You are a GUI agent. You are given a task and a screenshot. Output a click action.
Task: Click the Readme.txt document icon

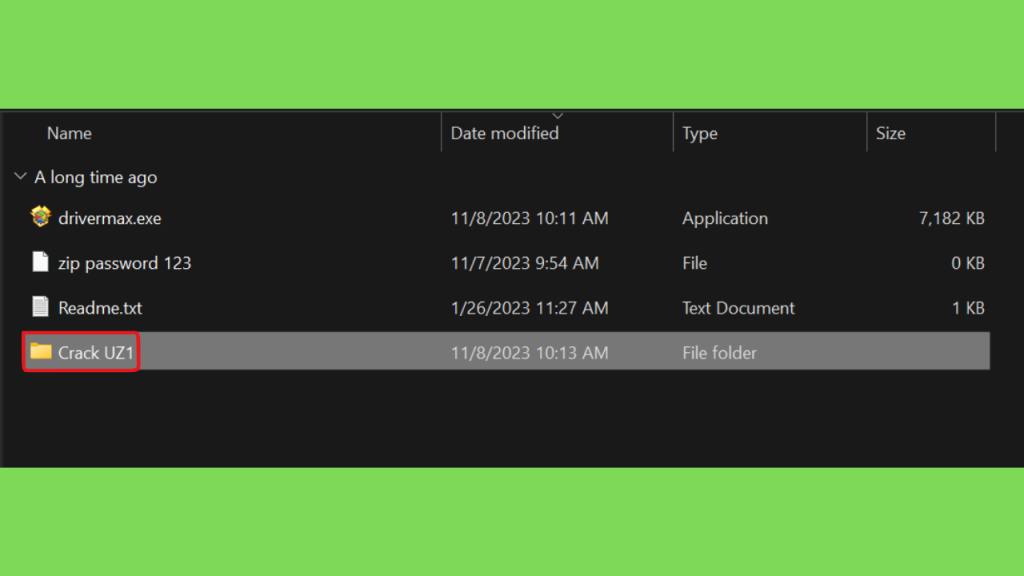[40, 306]
